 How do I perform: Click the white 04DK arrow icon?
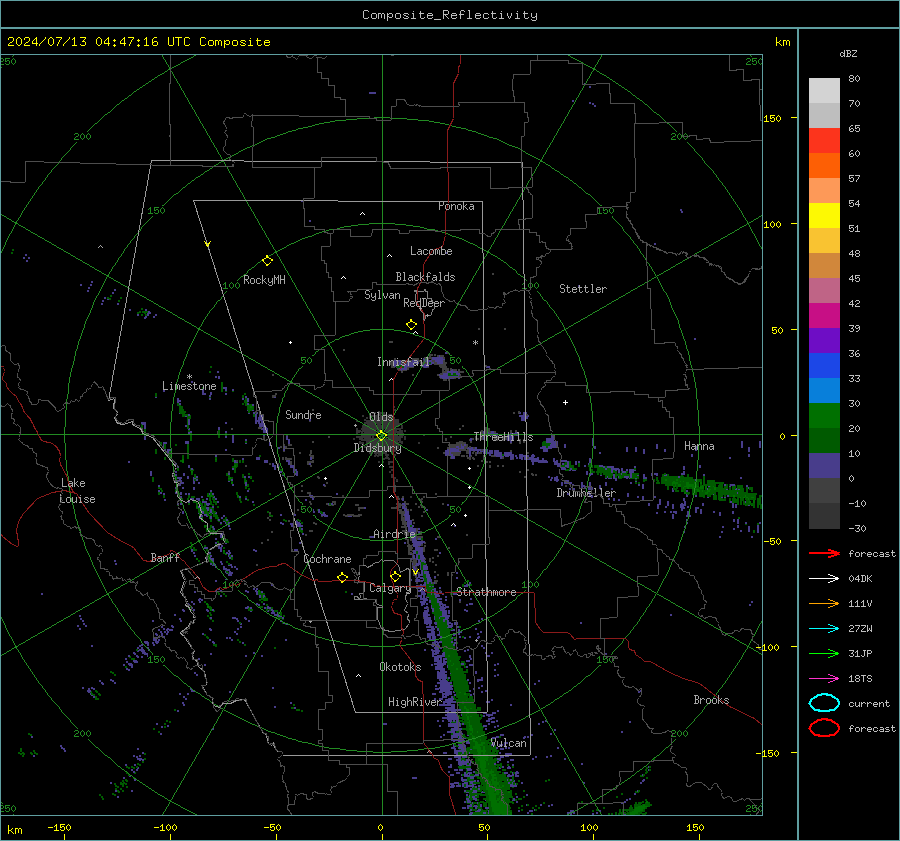click(824, 579)
